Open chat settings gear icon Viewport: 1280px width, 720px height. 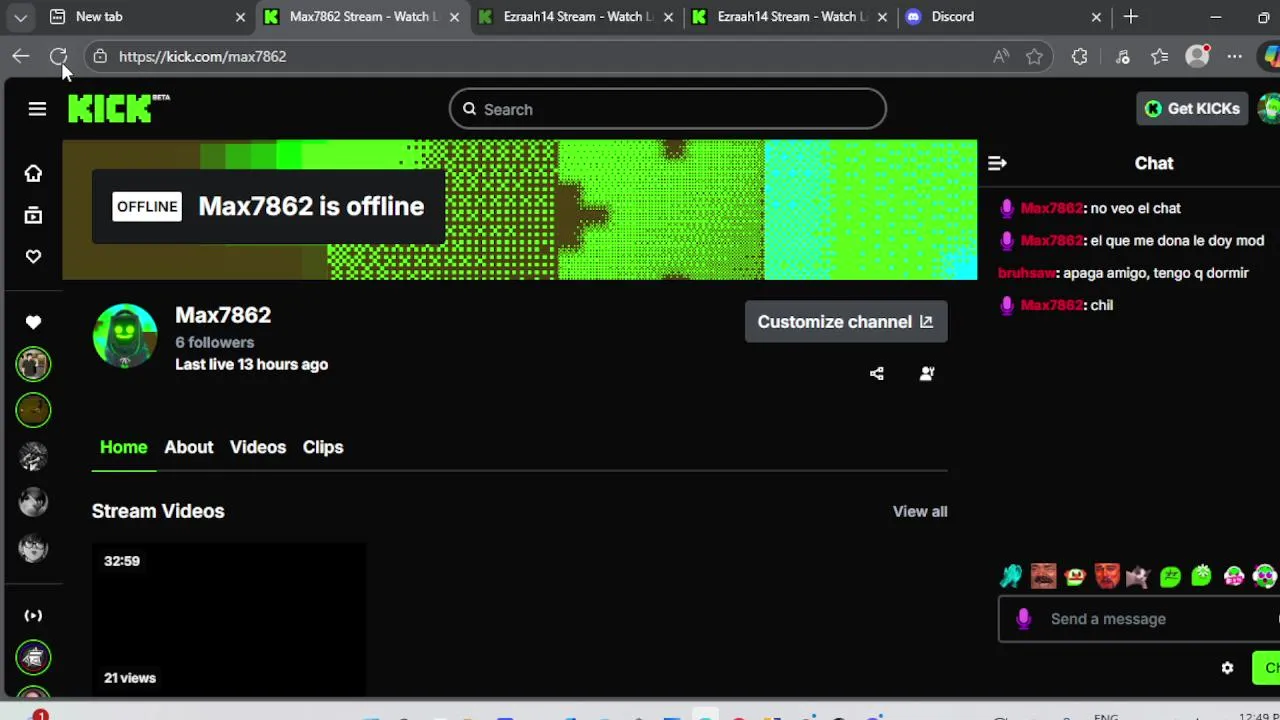click(1227, 668)
